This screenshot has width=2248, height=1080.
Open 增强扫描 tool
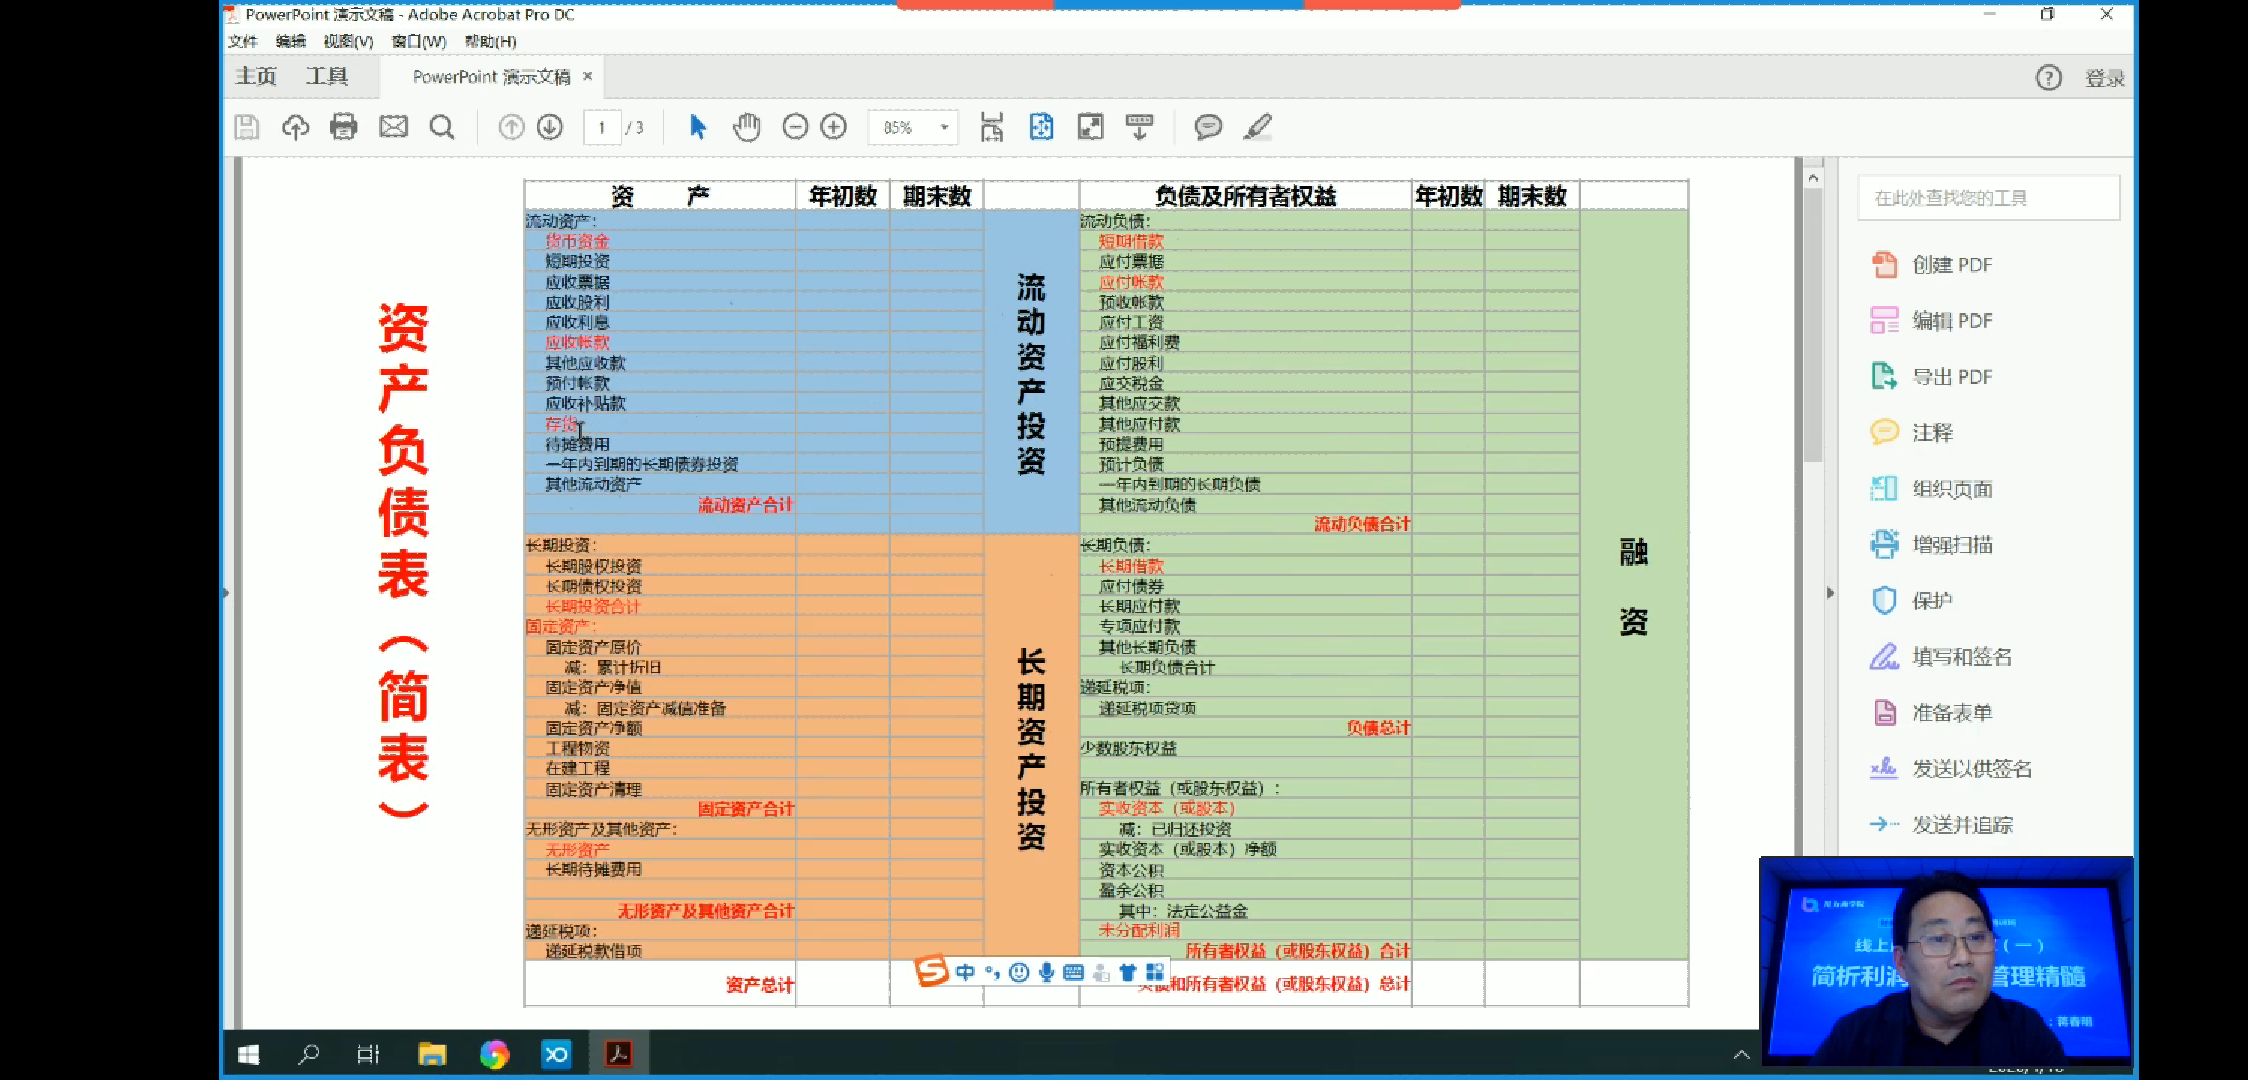[1932, 545]
